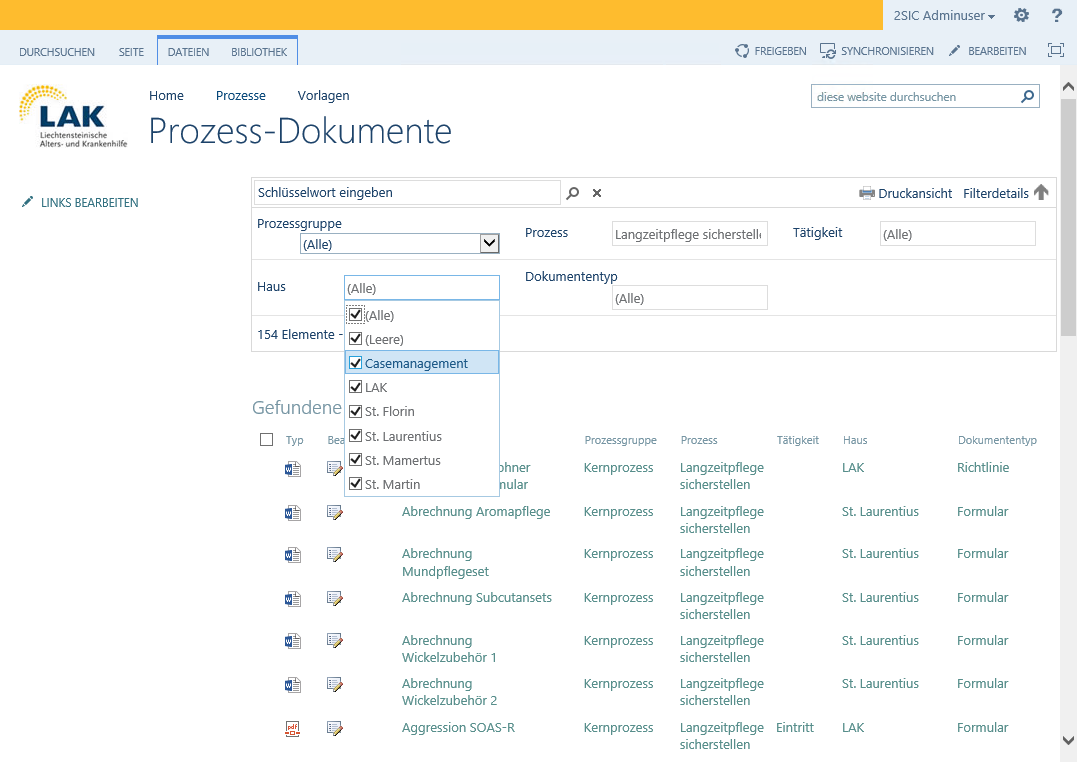Open help via the question mark icon
This screenshot has height=762, width=1077.
(1057, 15)
